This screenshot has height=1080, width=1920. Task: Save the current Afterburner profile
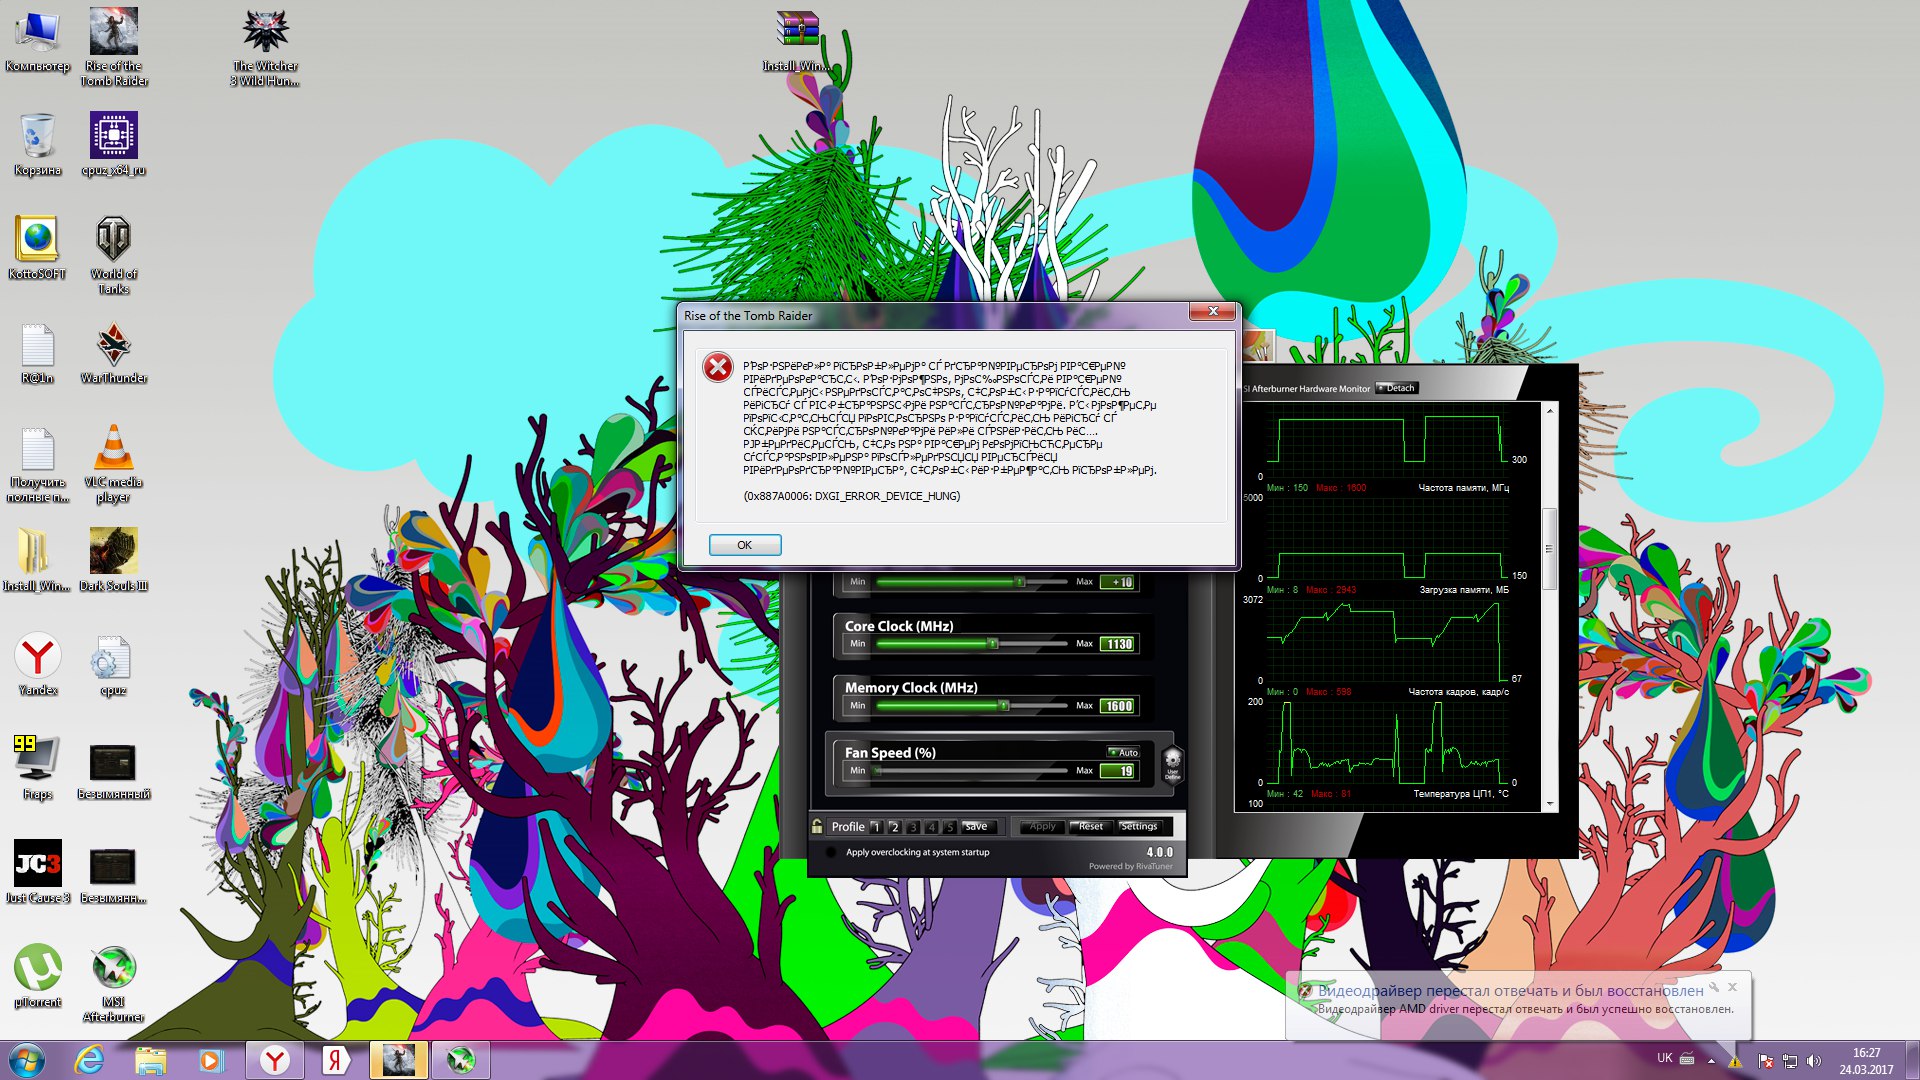coord(977,827)
